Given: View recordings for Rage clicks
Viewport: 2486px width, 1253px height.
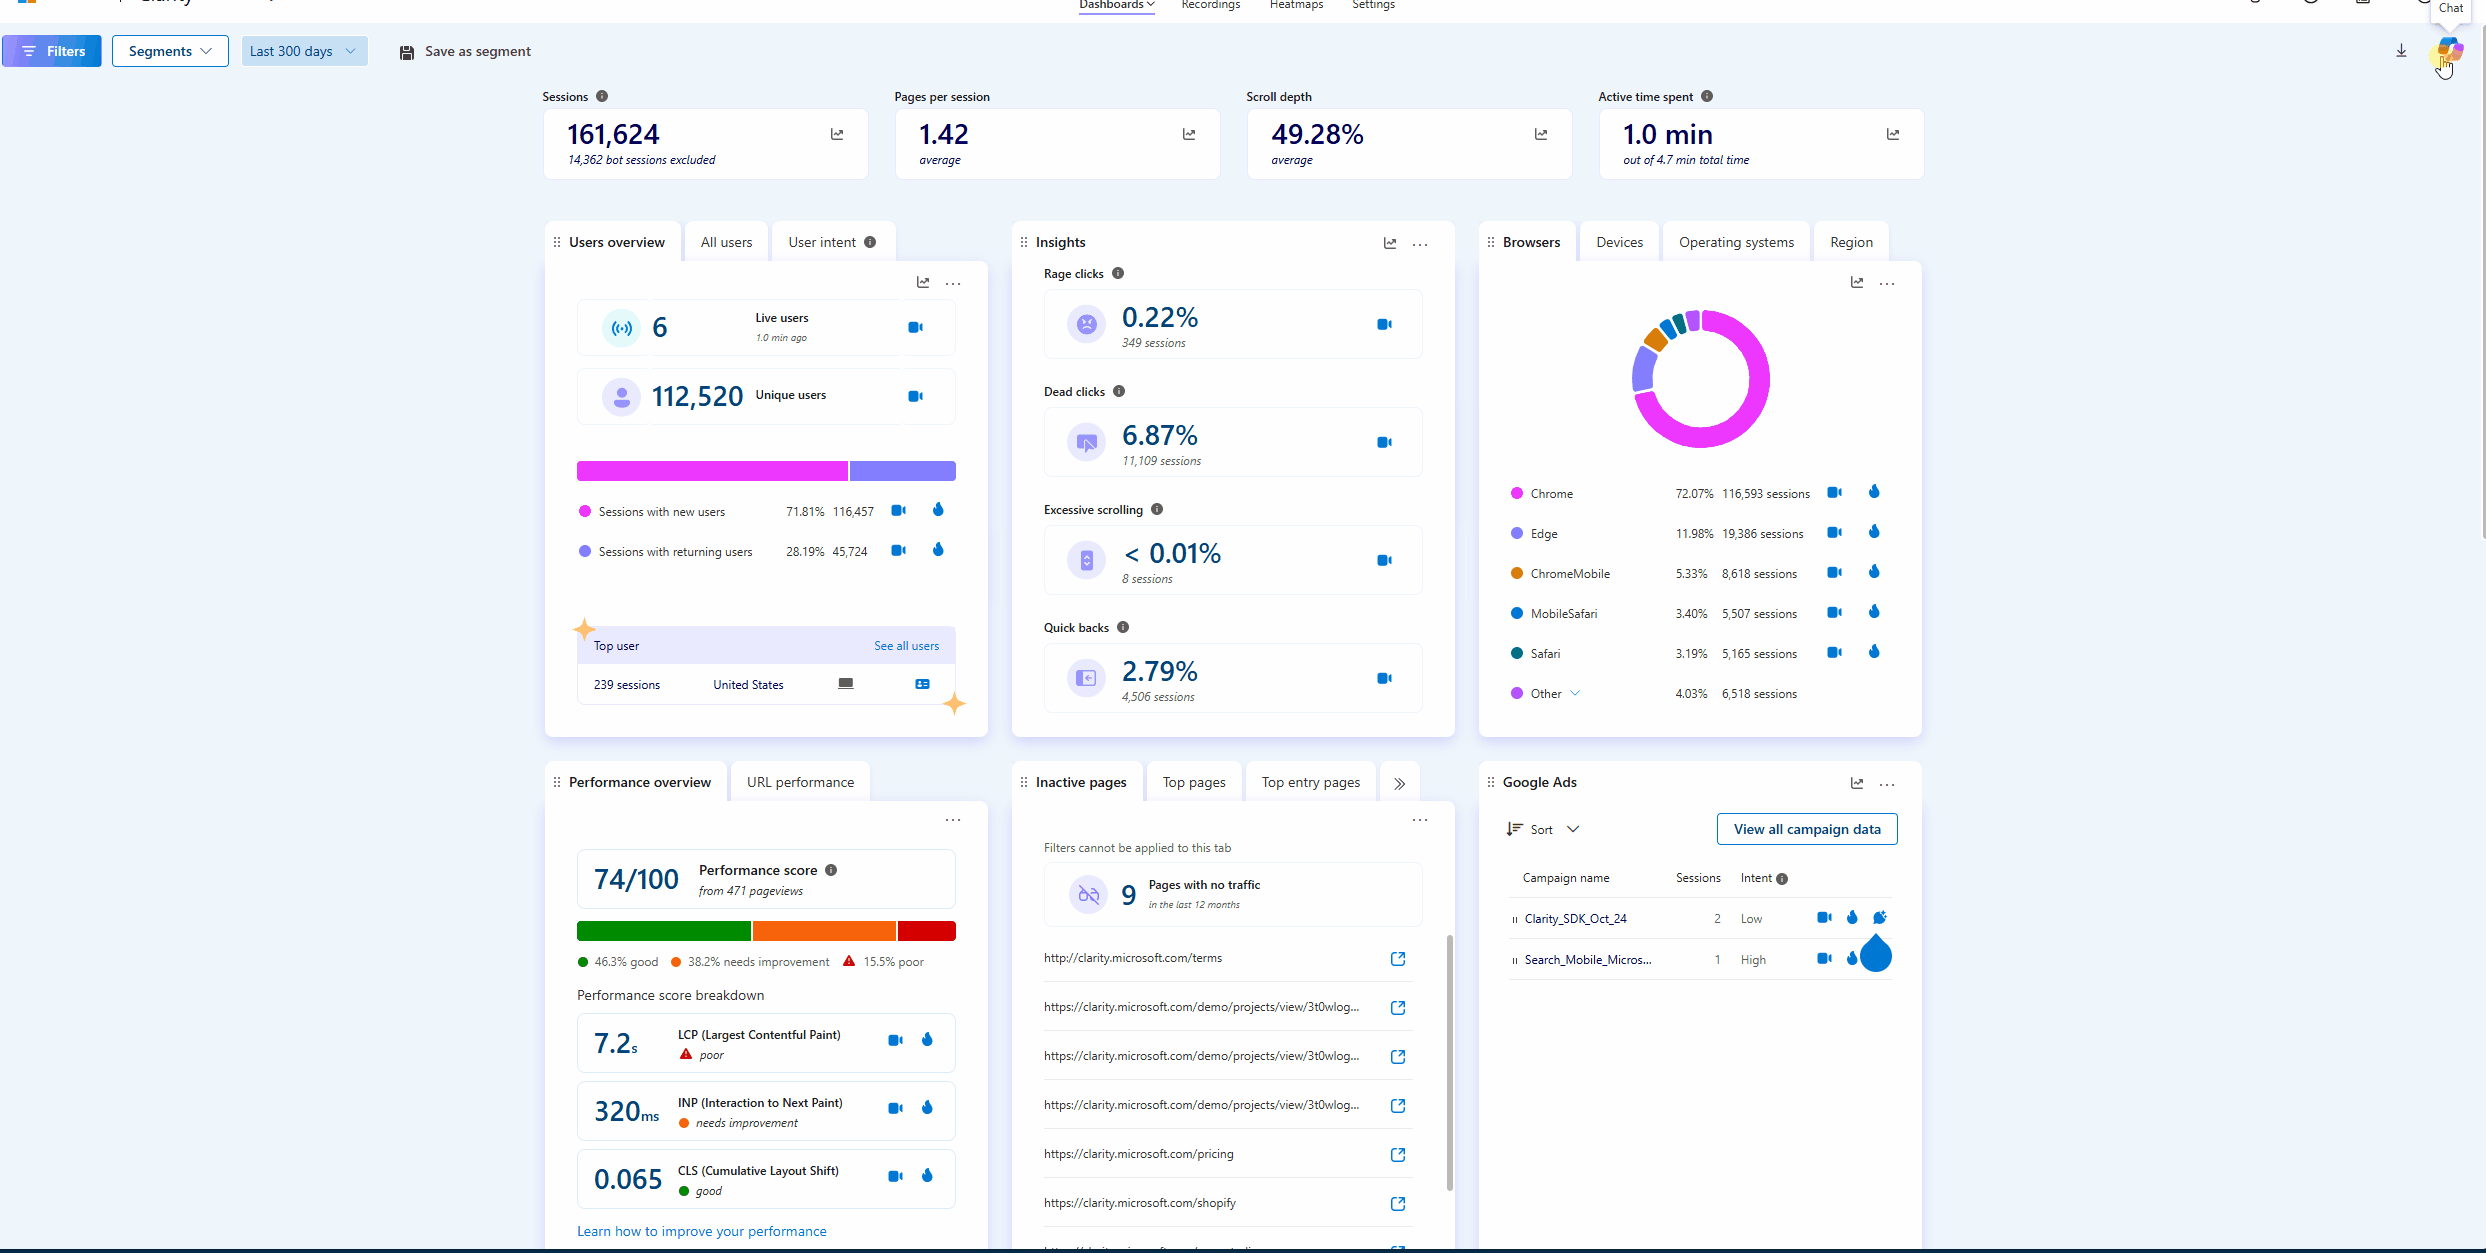Looking at the screenshot, I should (x=1384, y=324).
